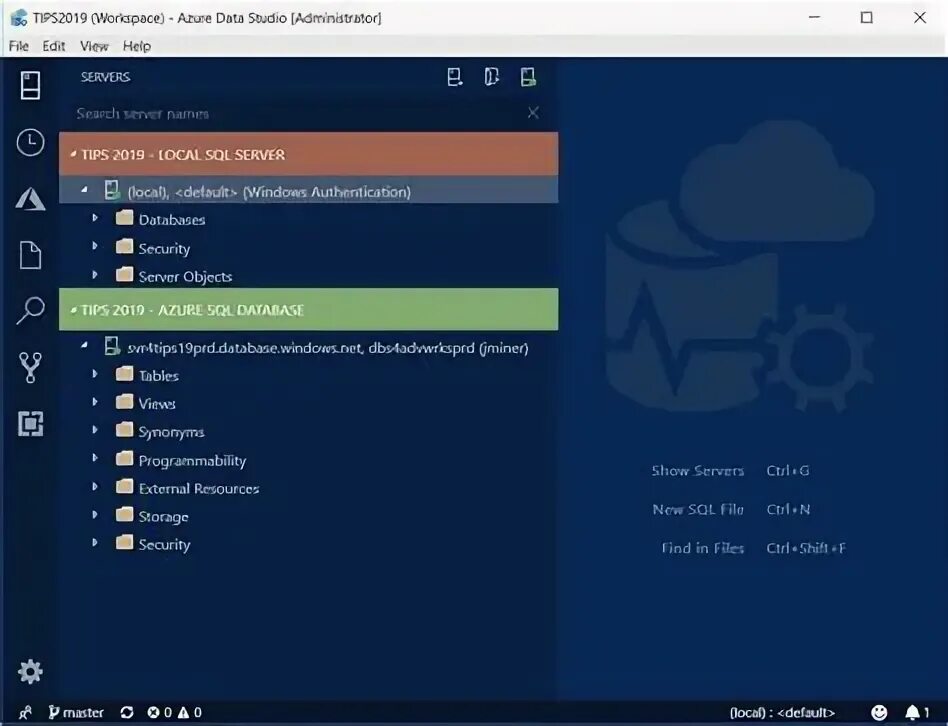Screen dimensions: 948x726
Task: Click the Show Servers shortcut hint
Action: 730,470
